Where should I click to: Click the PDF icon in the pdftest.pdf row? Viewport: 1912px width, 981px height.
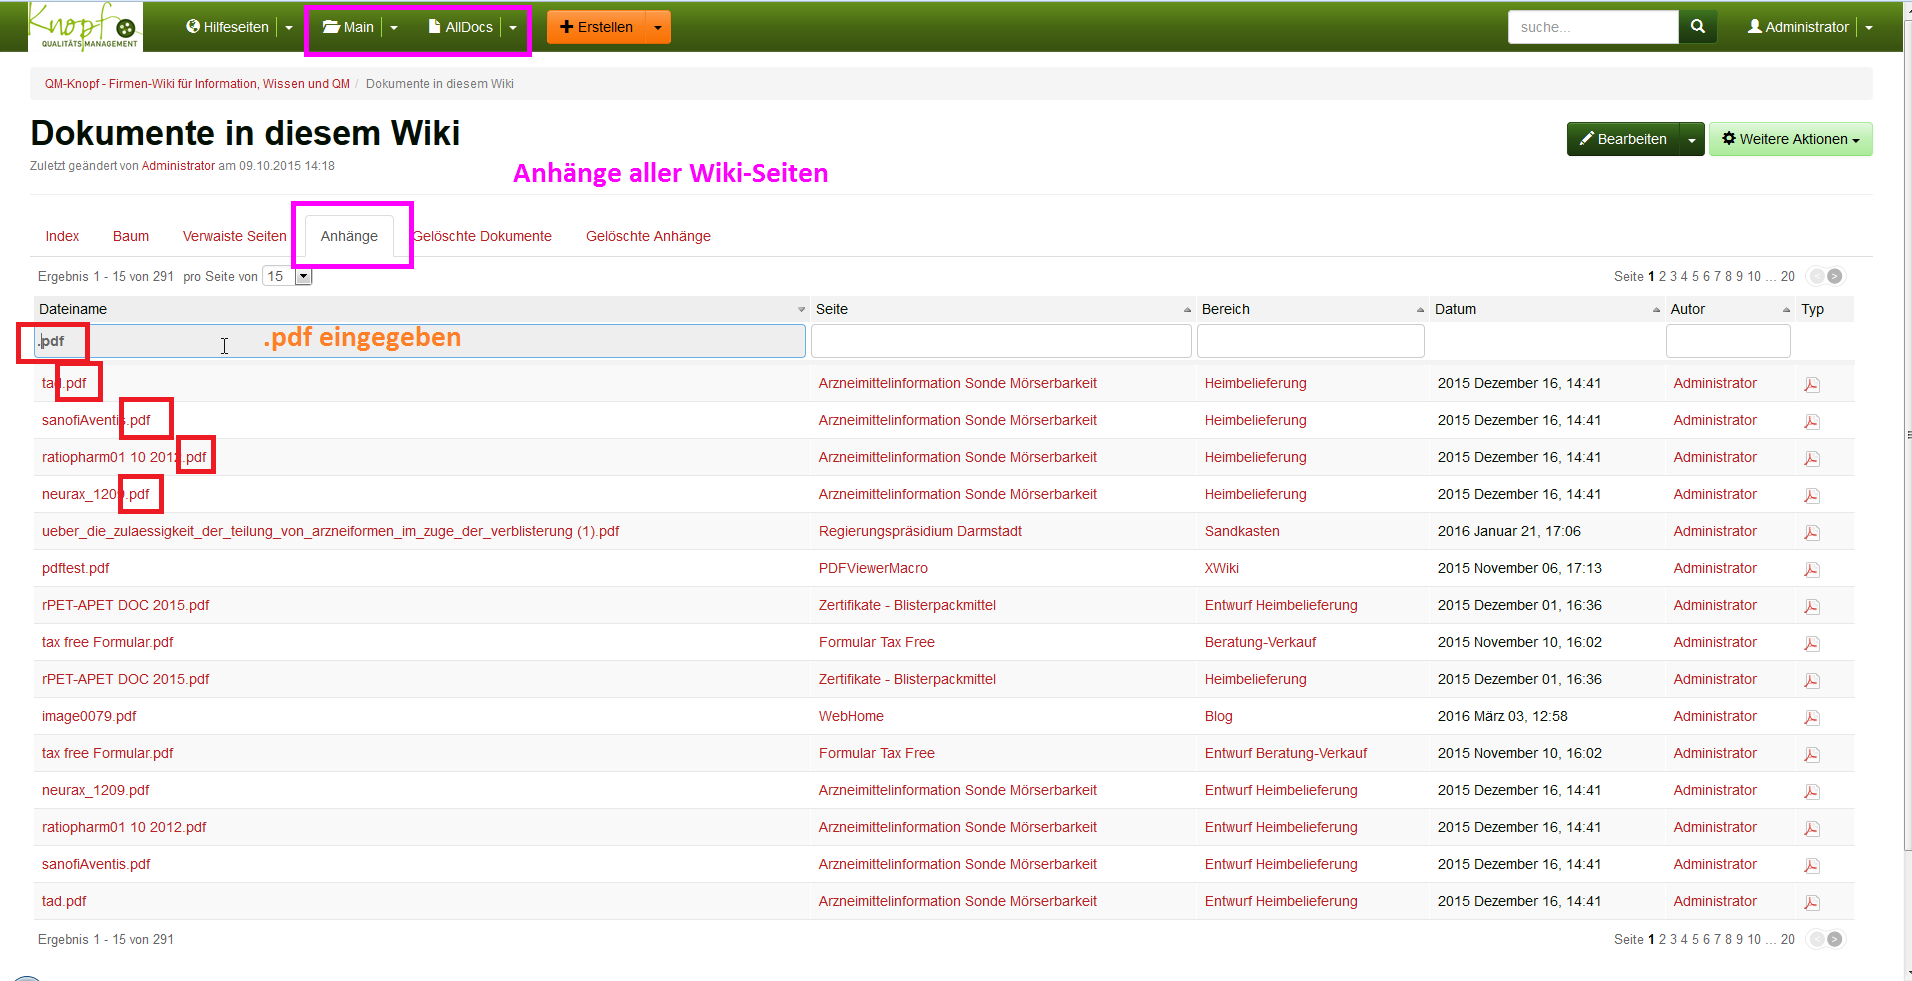[1811, 569]
